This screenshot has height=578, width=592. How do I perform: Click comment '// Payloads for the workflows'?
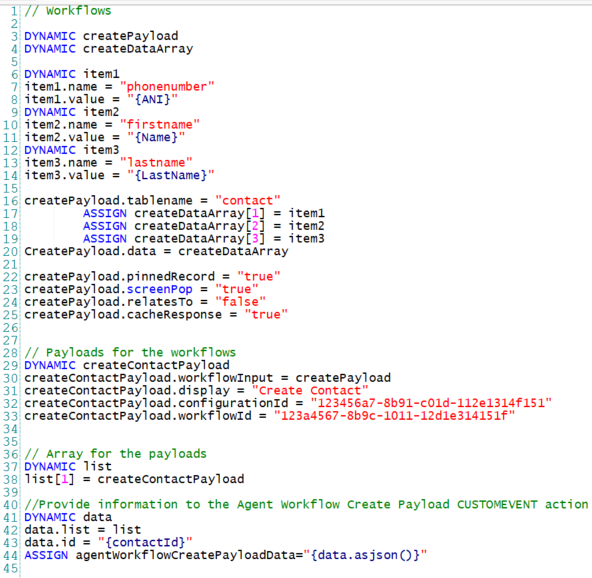coord(130,353)
